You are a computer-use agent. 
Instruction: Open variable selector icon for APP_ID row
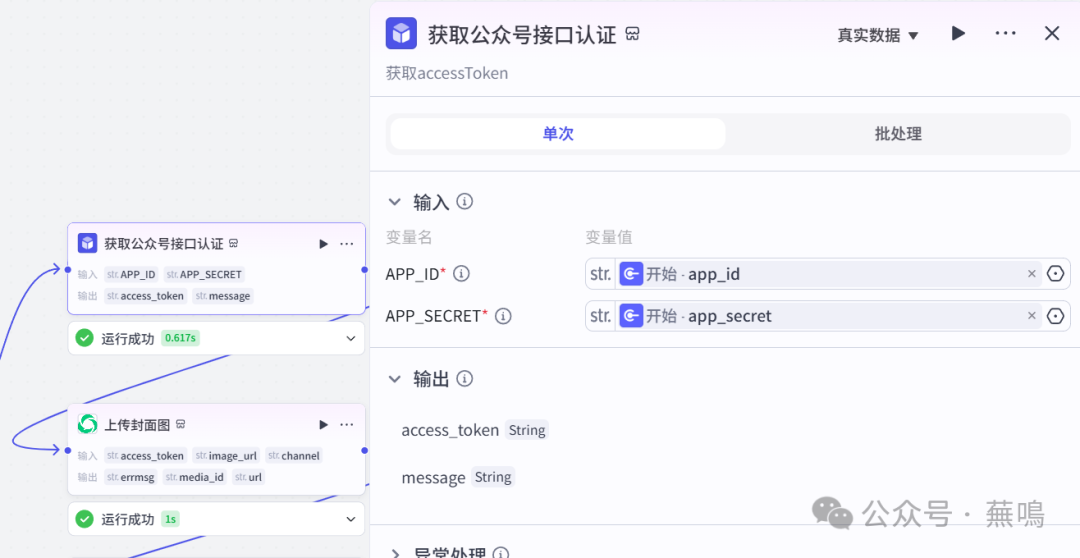click(1055, 274)
